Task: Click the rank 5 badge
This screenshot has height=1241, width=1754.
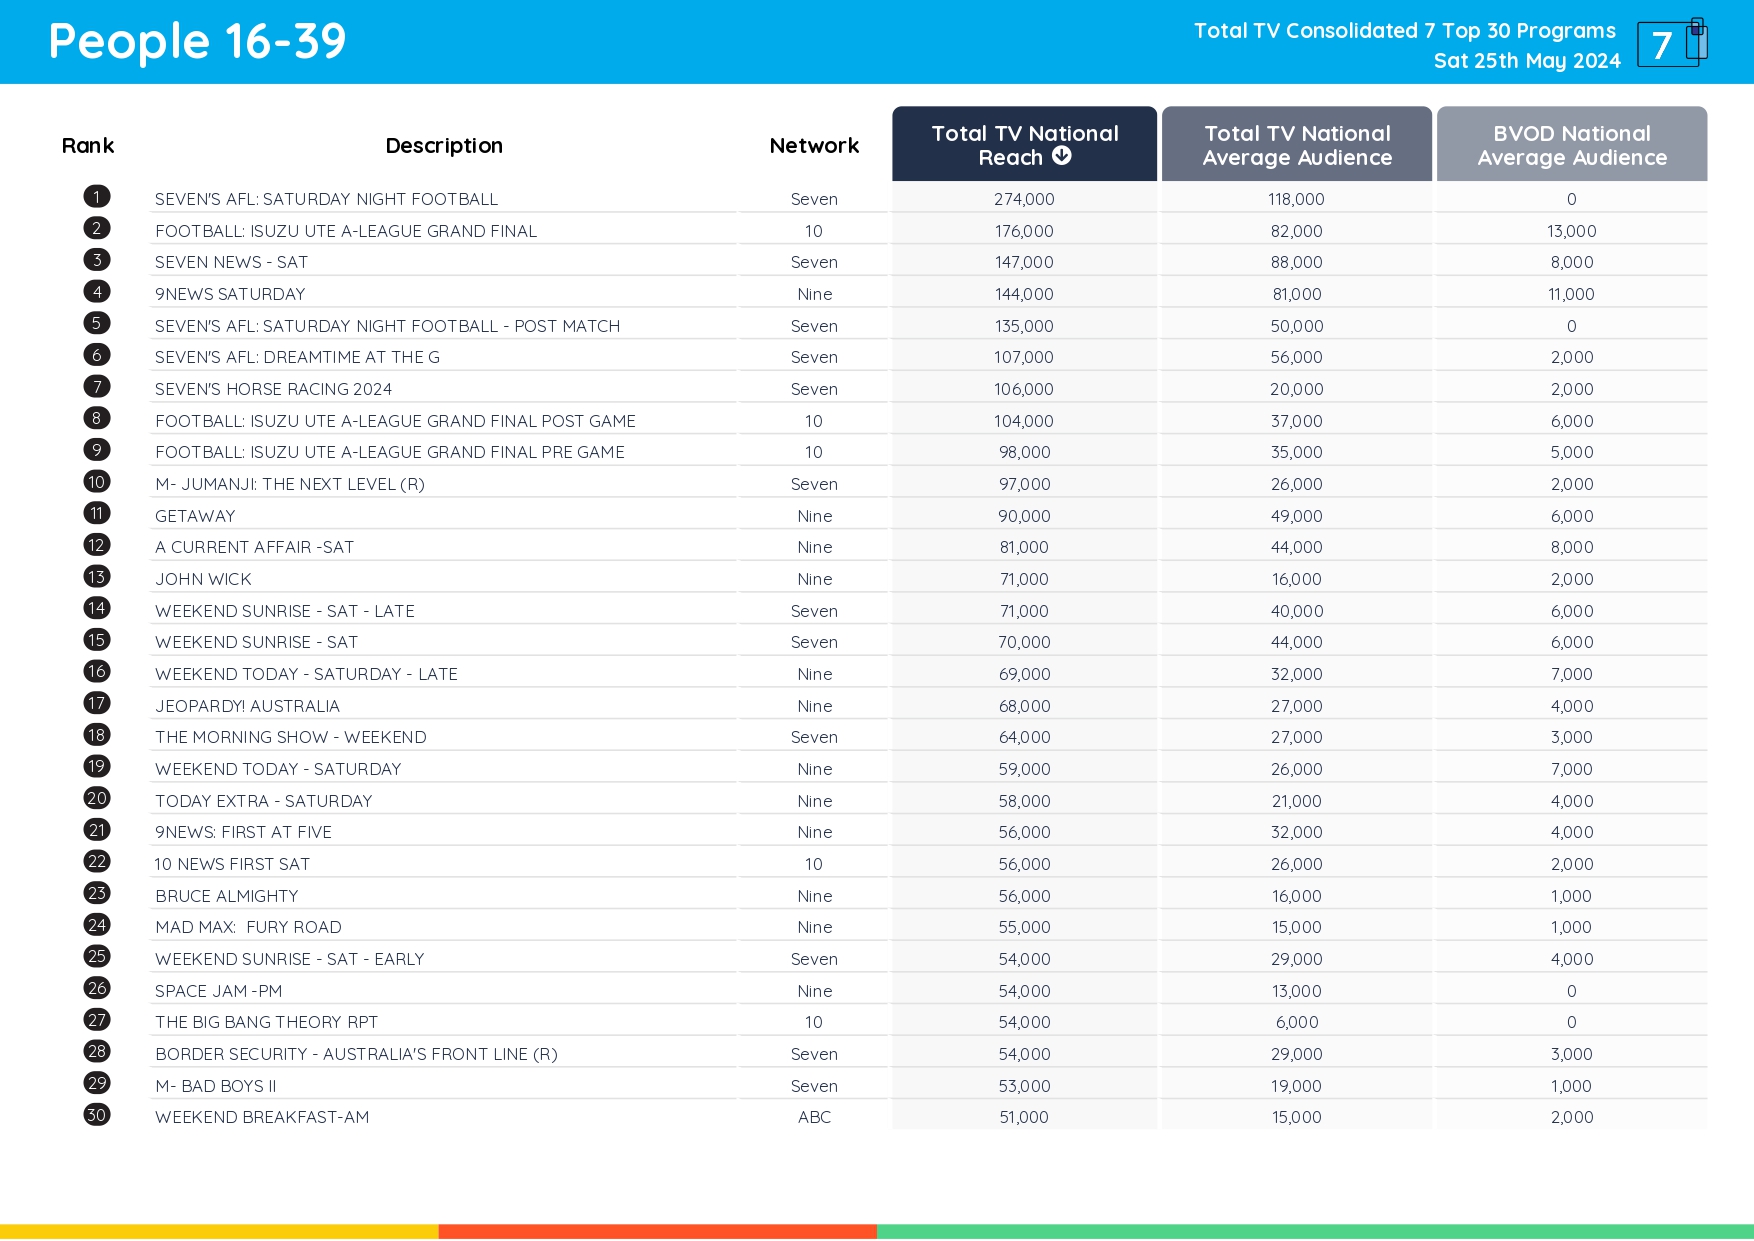Action: click(97, 324)
